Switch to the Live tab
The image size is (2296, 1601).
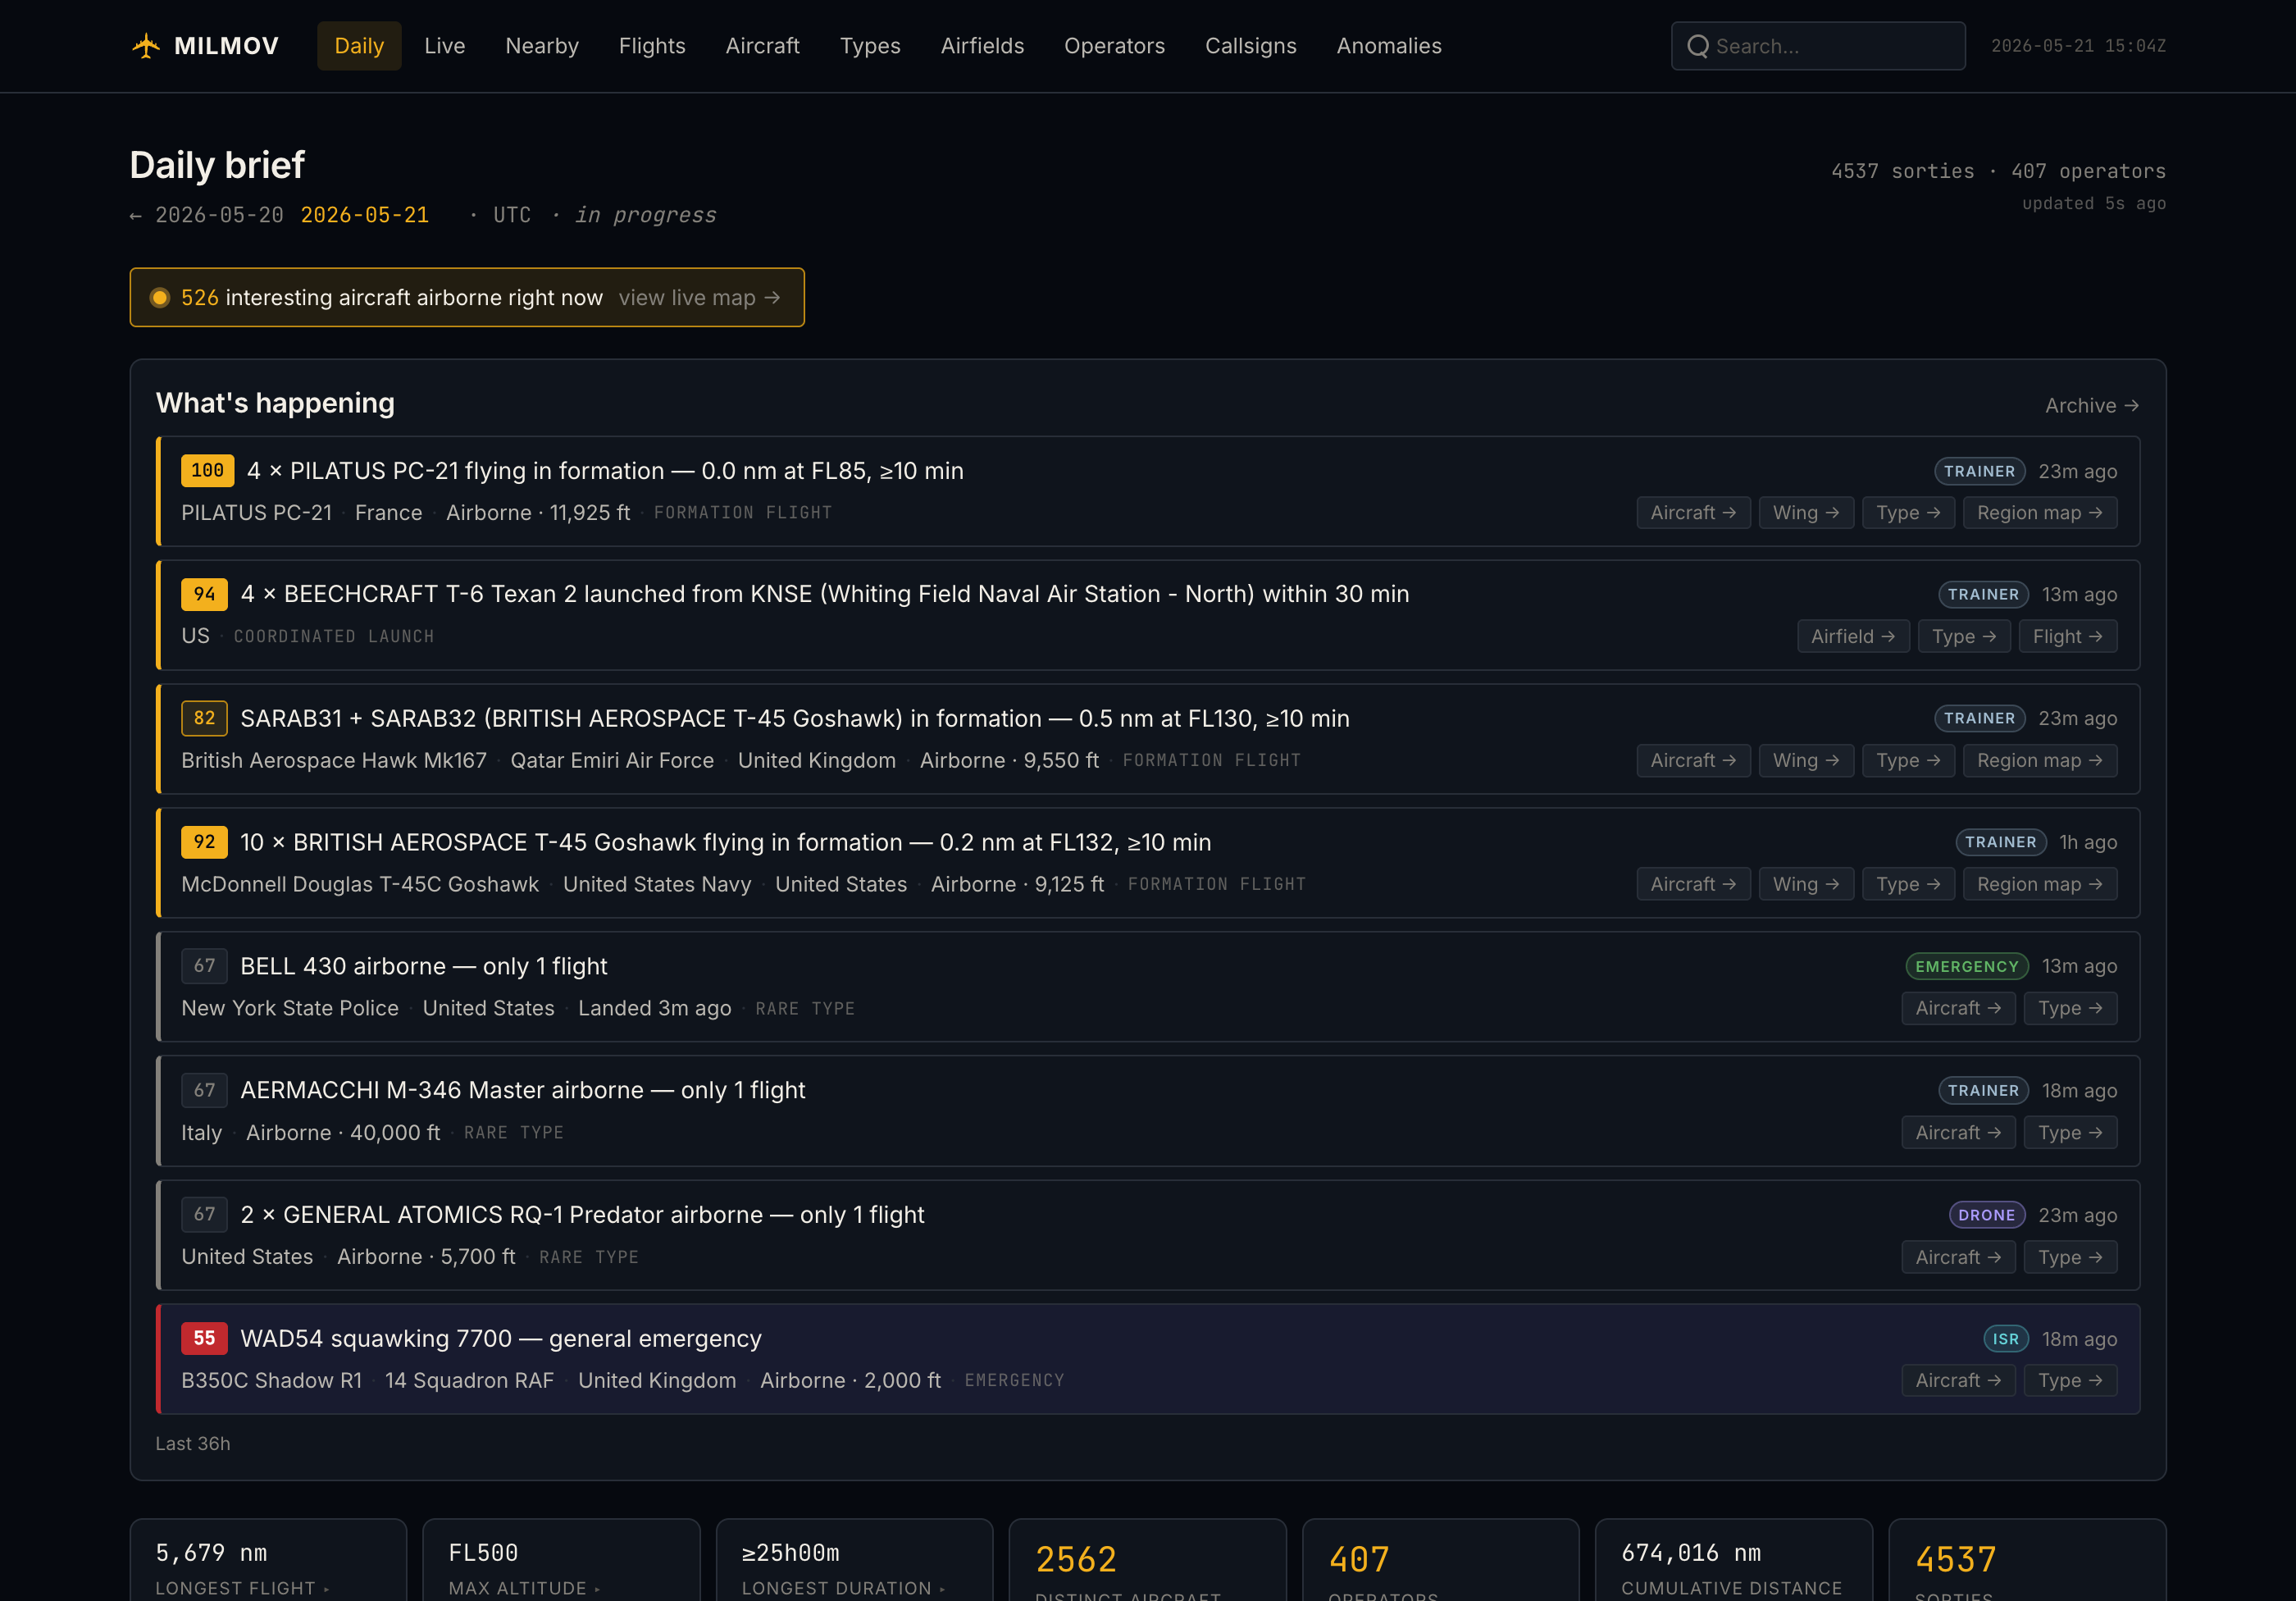(x=445, y=46)
